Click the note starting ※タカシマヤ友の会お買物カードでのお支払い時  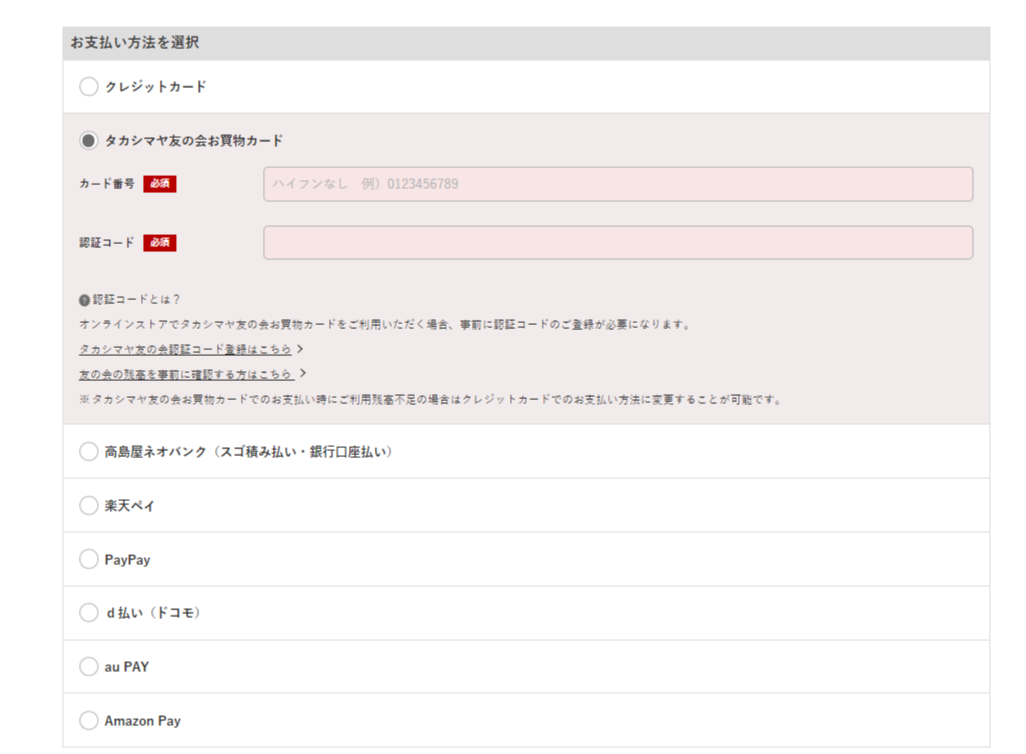tap(431, 399)
